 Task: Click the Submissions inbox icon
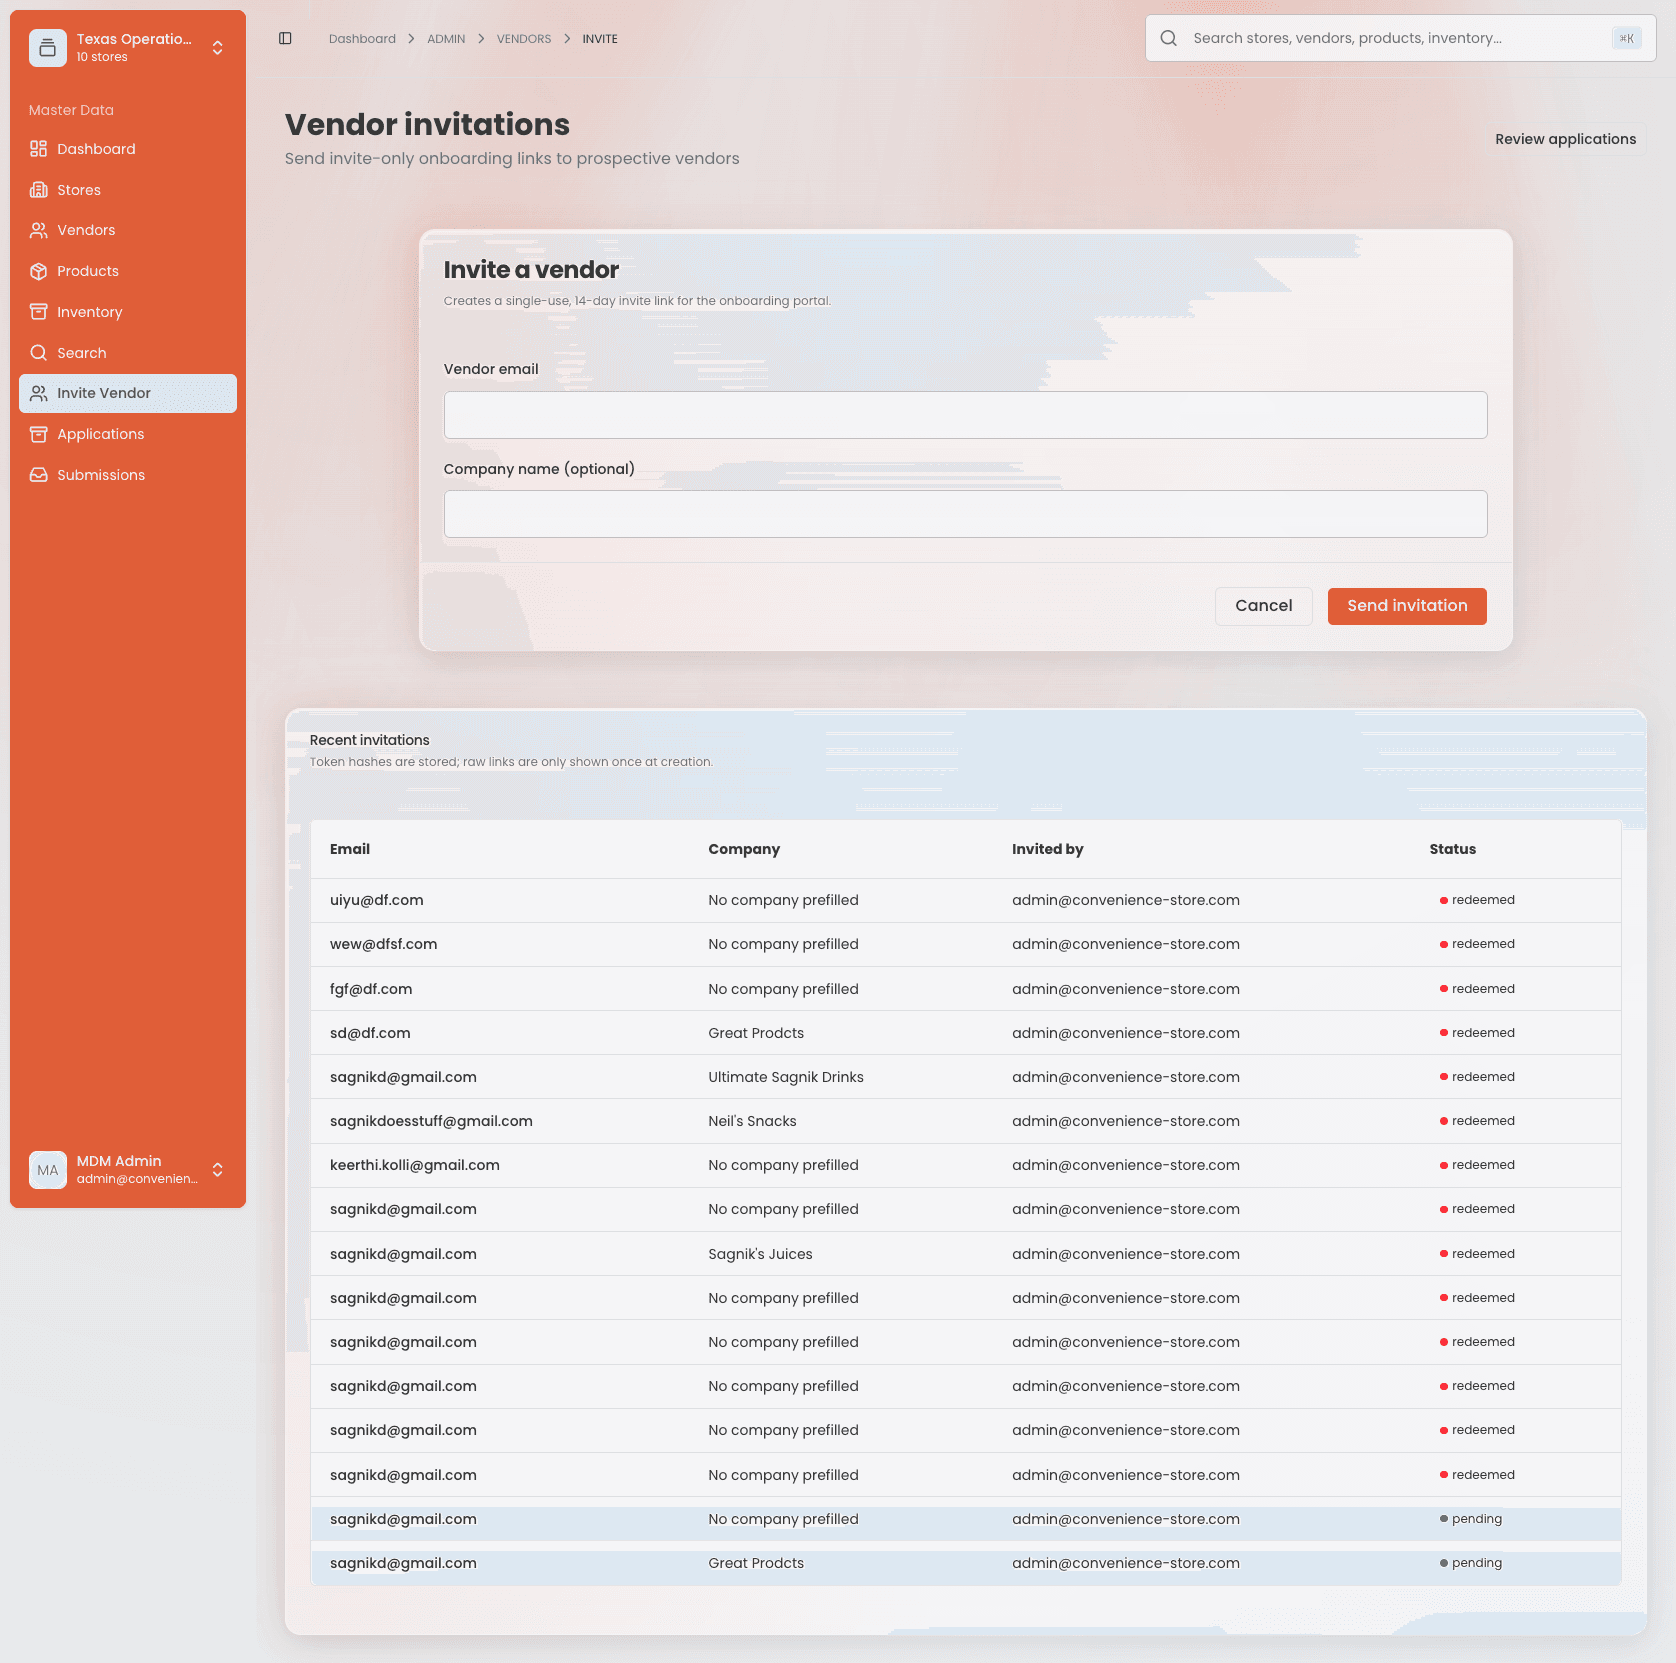point(39,475)
